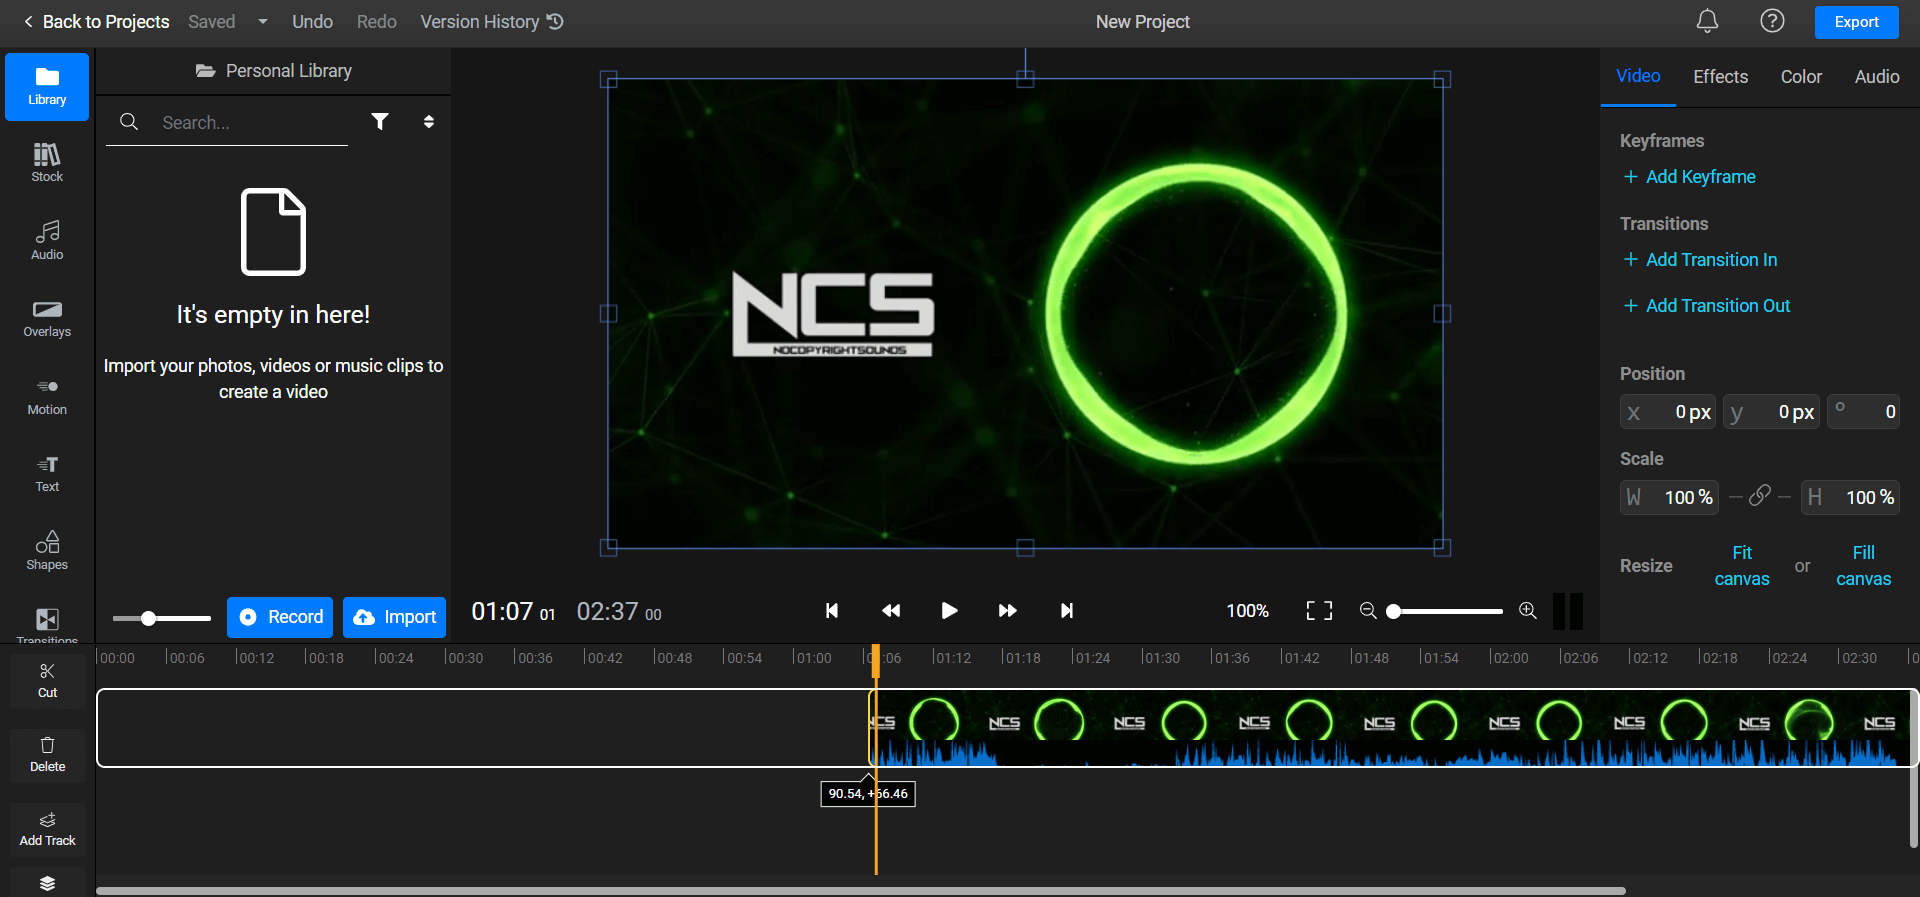Click the 01:30 mark on timeline ruler

coord(1161,658)
